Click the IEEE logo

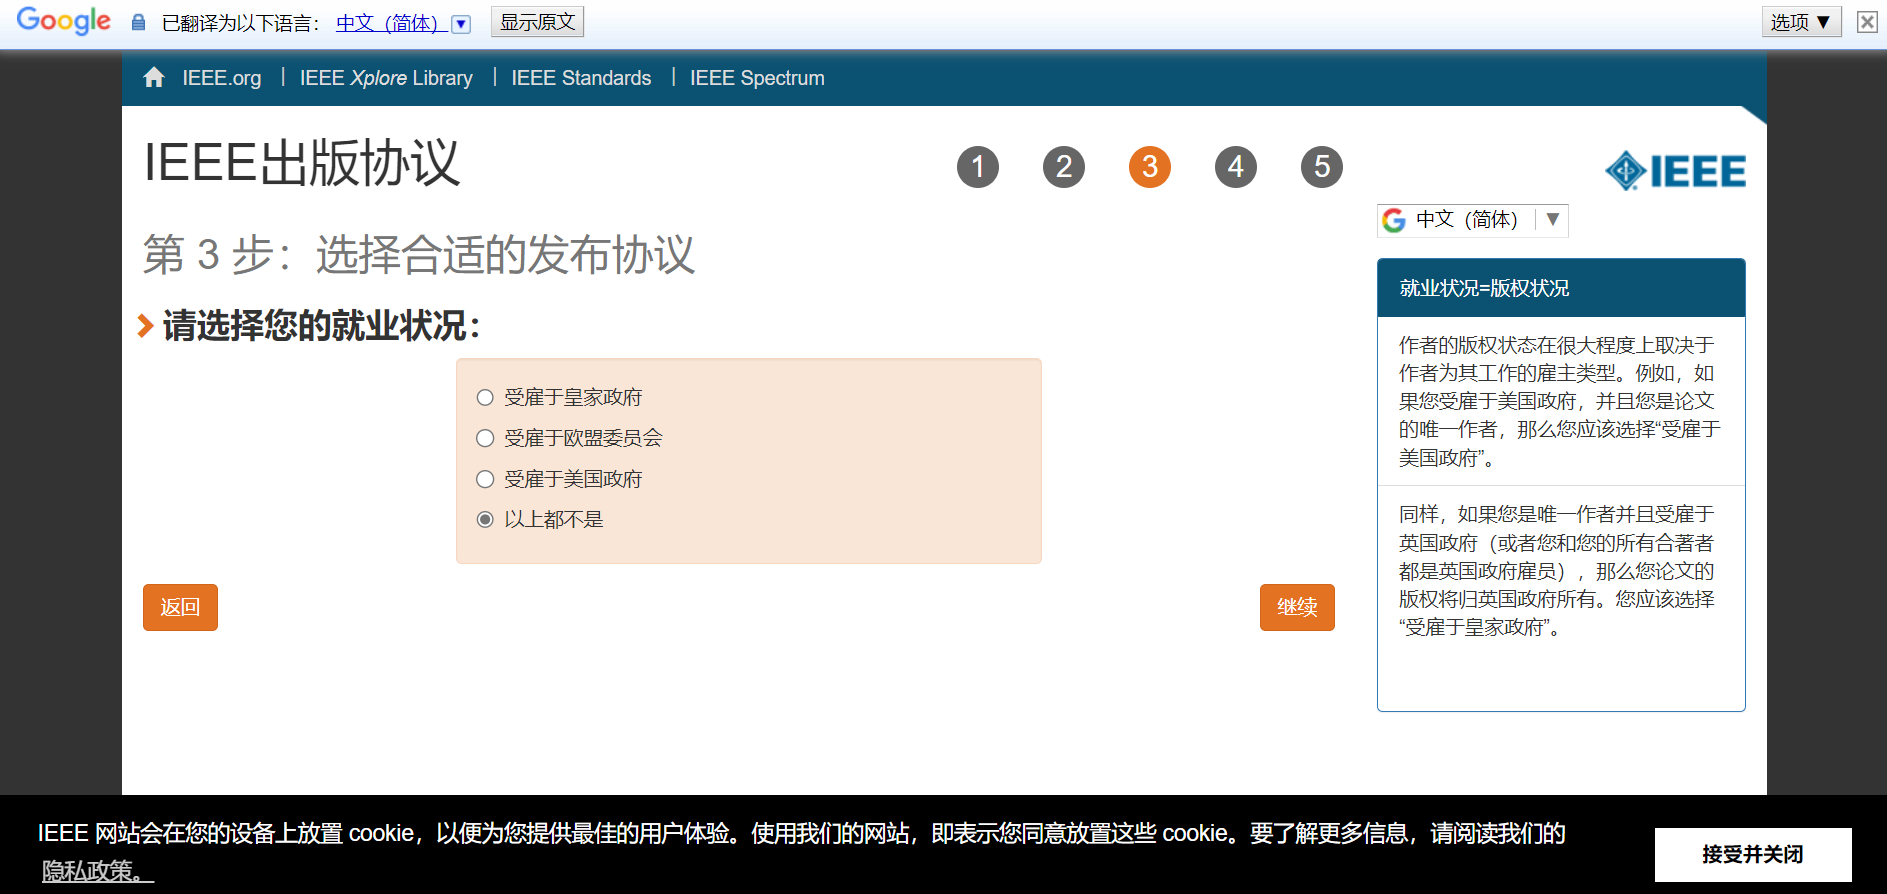(x=1675, y=171)
